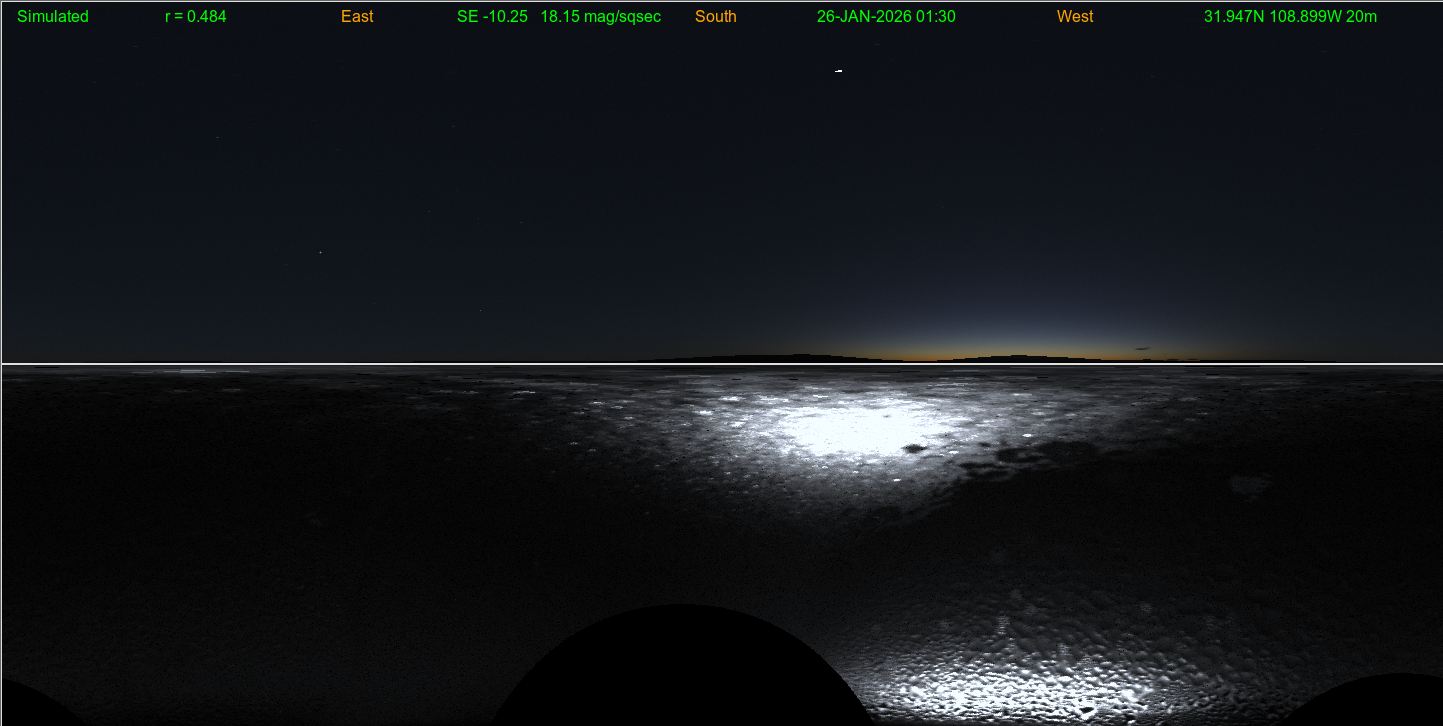Select the SE -10.25 reading
This screenshot has height=726, width=1443.
(492, 17)
